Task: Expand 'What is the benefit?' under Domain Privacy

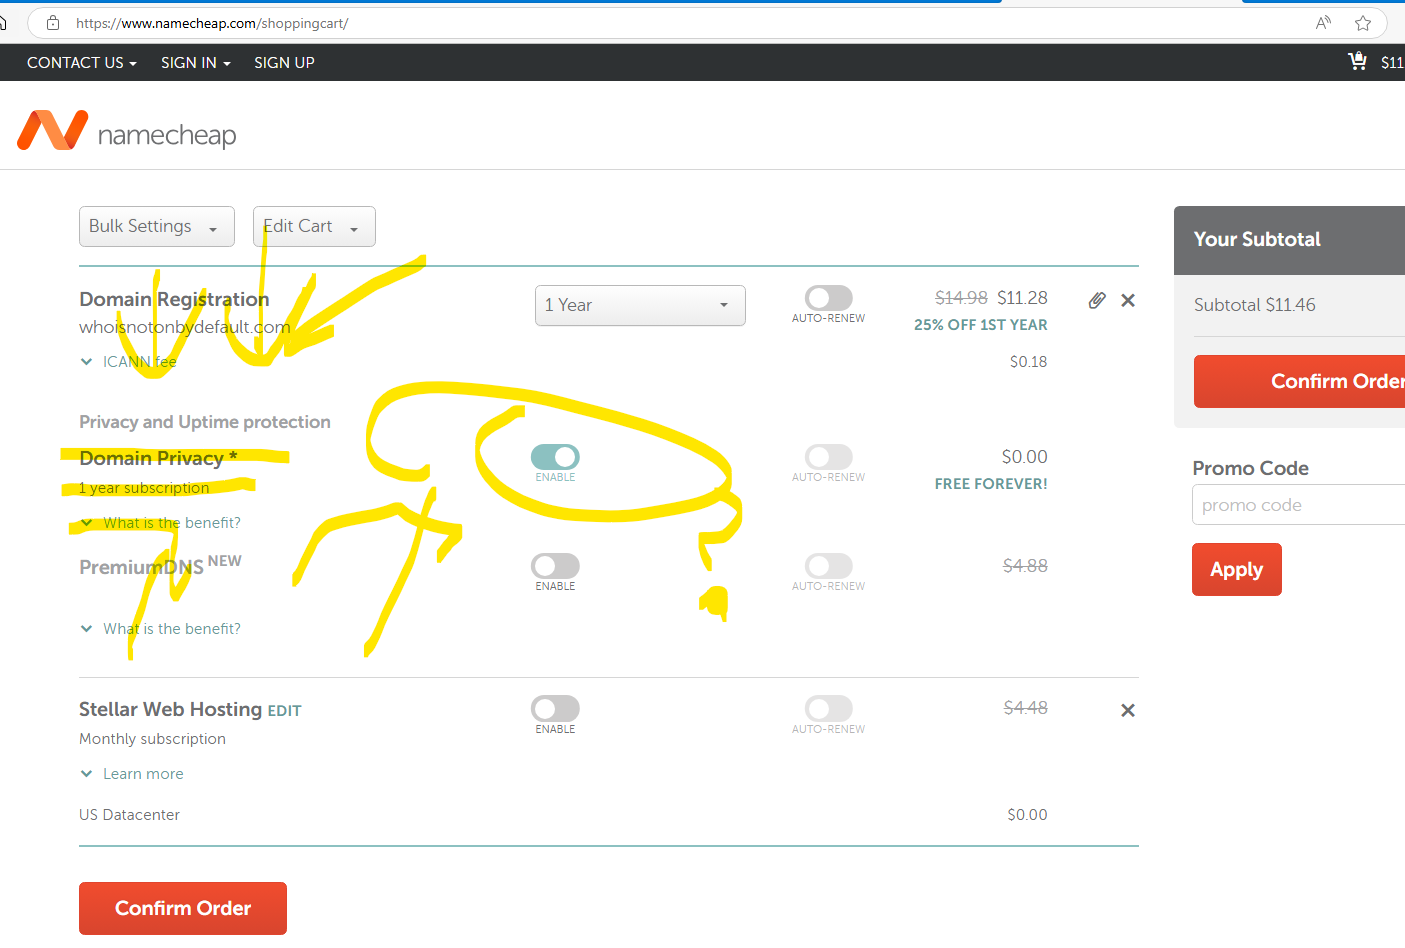Action: click(x=161, y=523)
